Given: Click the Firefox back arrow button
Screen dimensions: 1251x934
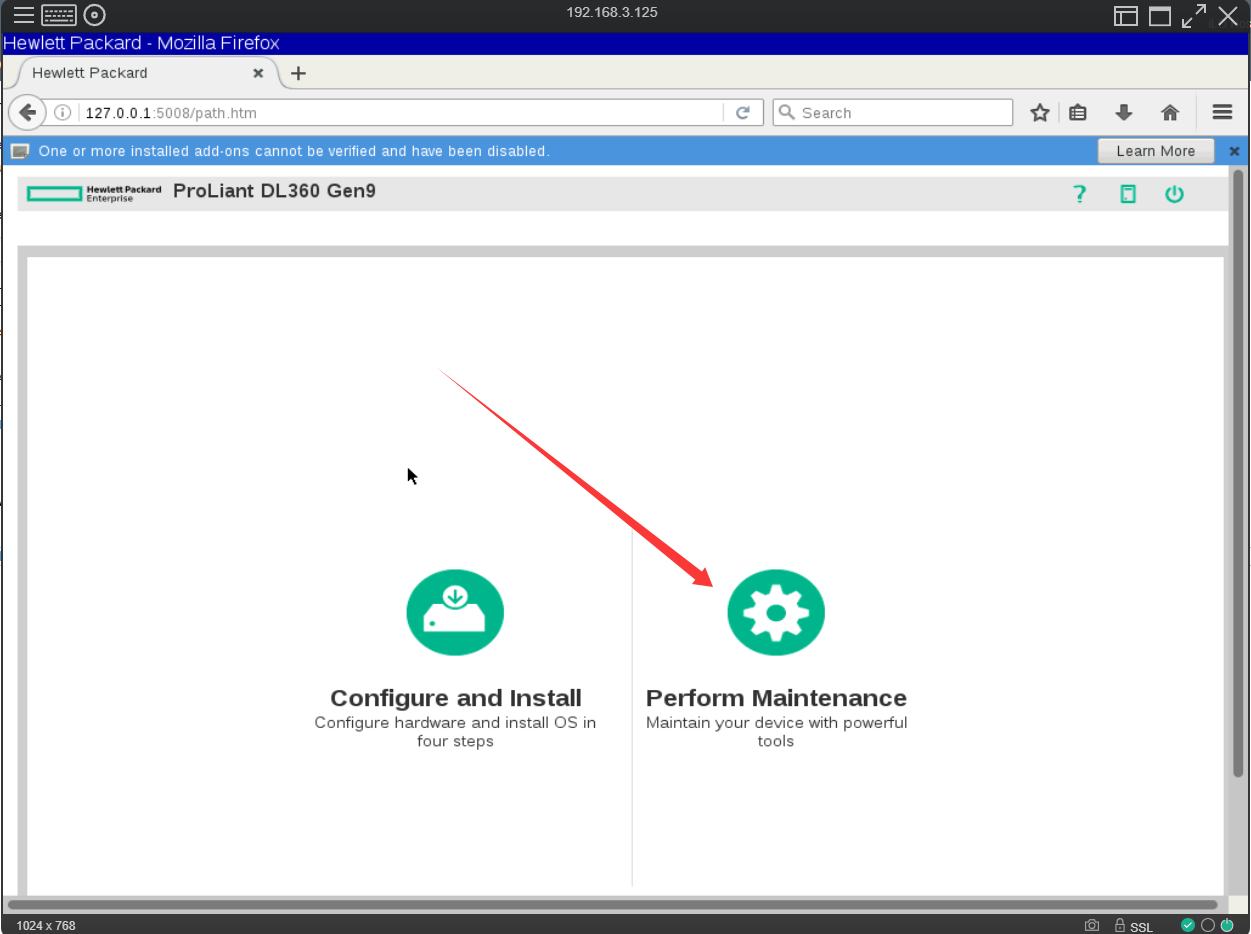Looking at the screenshot, I should pyautogui.click(x=27, y=112).
